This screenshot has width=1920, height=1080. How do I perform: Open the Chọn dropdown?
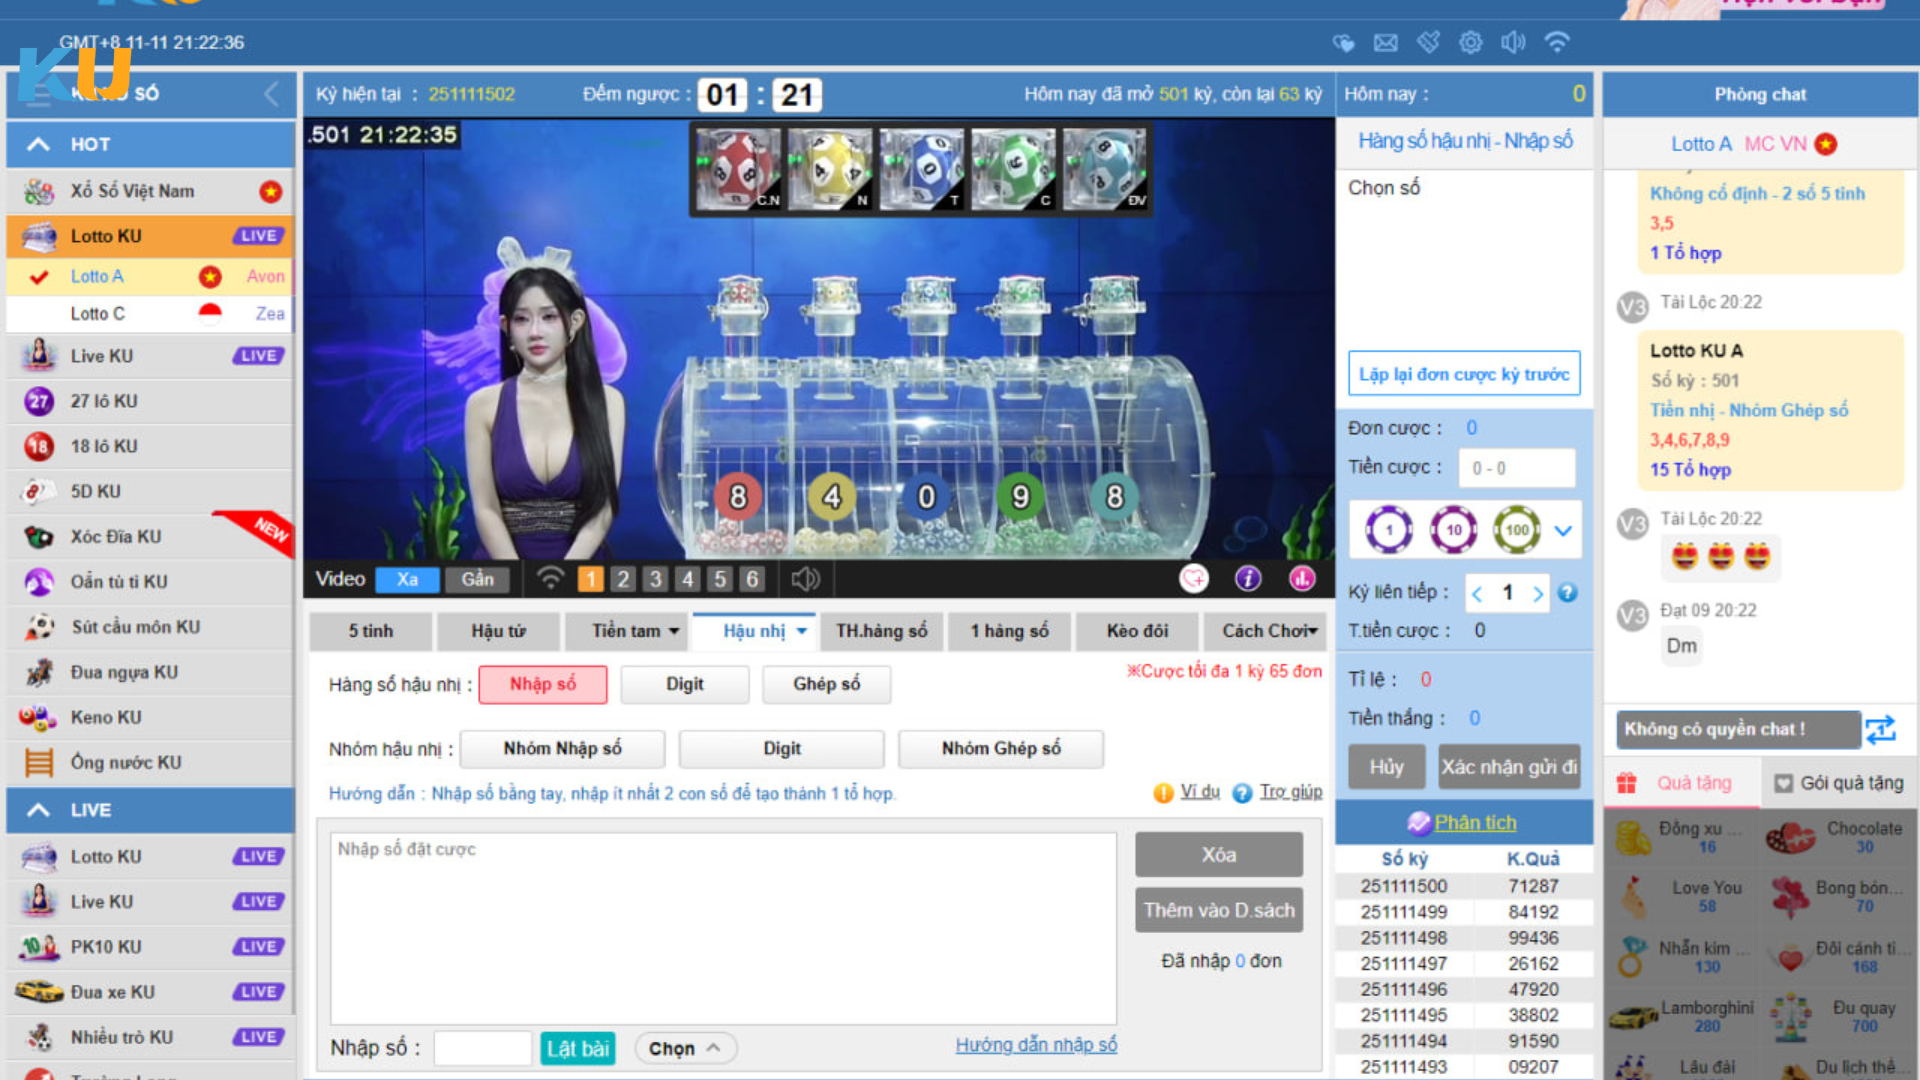coord(685,1048)
